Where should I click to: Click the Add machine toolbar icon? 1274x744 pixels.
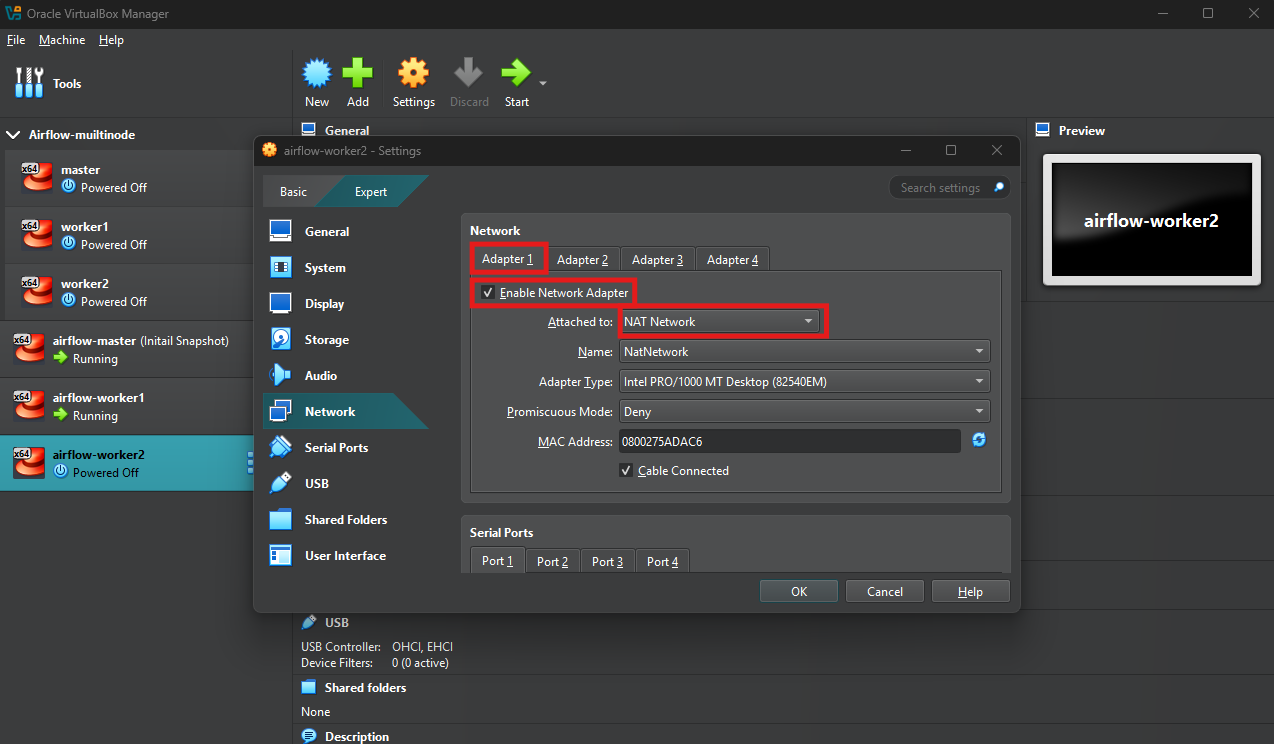click(358, 74)
